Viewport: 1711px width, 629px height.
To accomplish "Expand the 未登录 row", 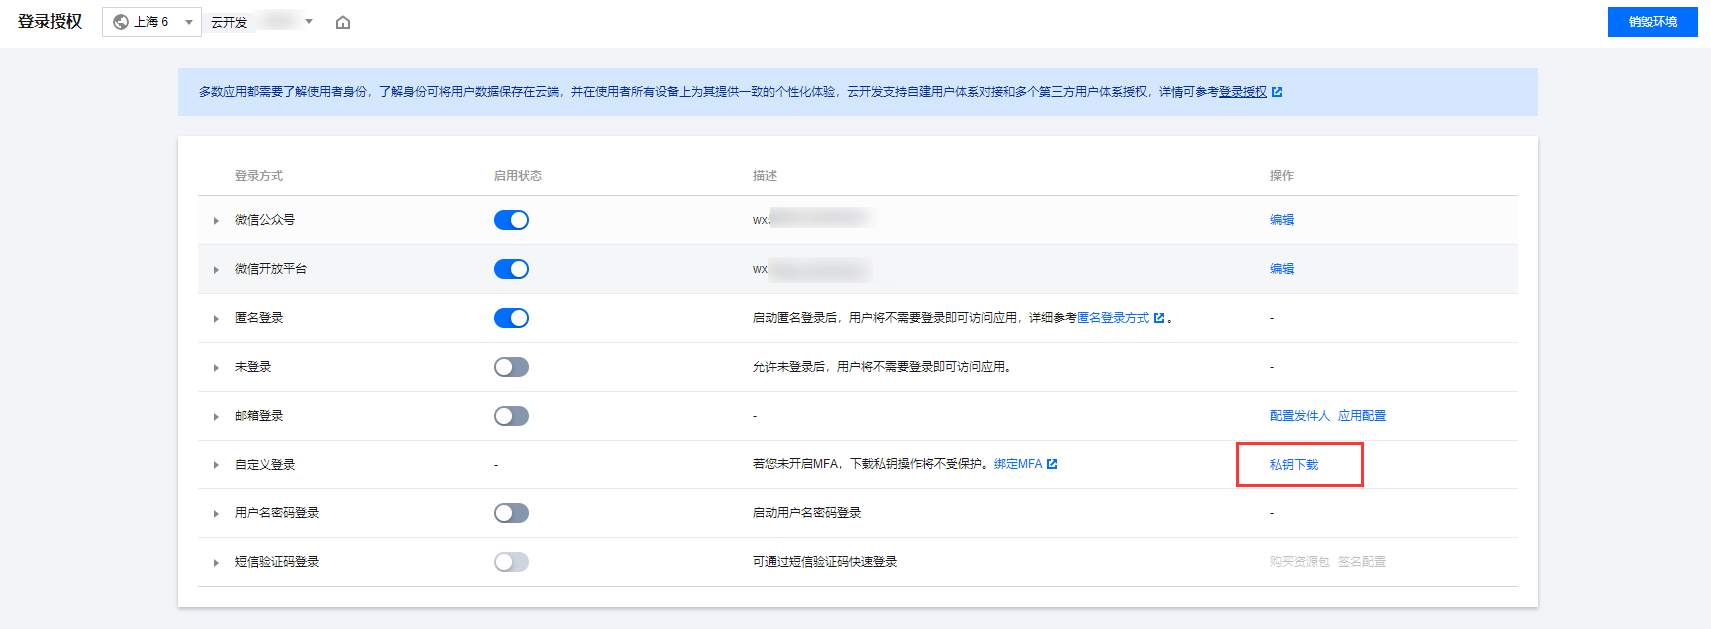I will click(x=216, y=368).
